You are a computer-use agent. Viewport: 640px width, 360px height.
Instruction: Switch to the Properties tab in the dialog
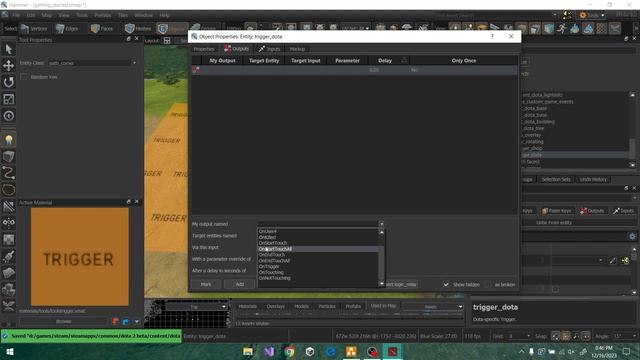pos(204,49)
